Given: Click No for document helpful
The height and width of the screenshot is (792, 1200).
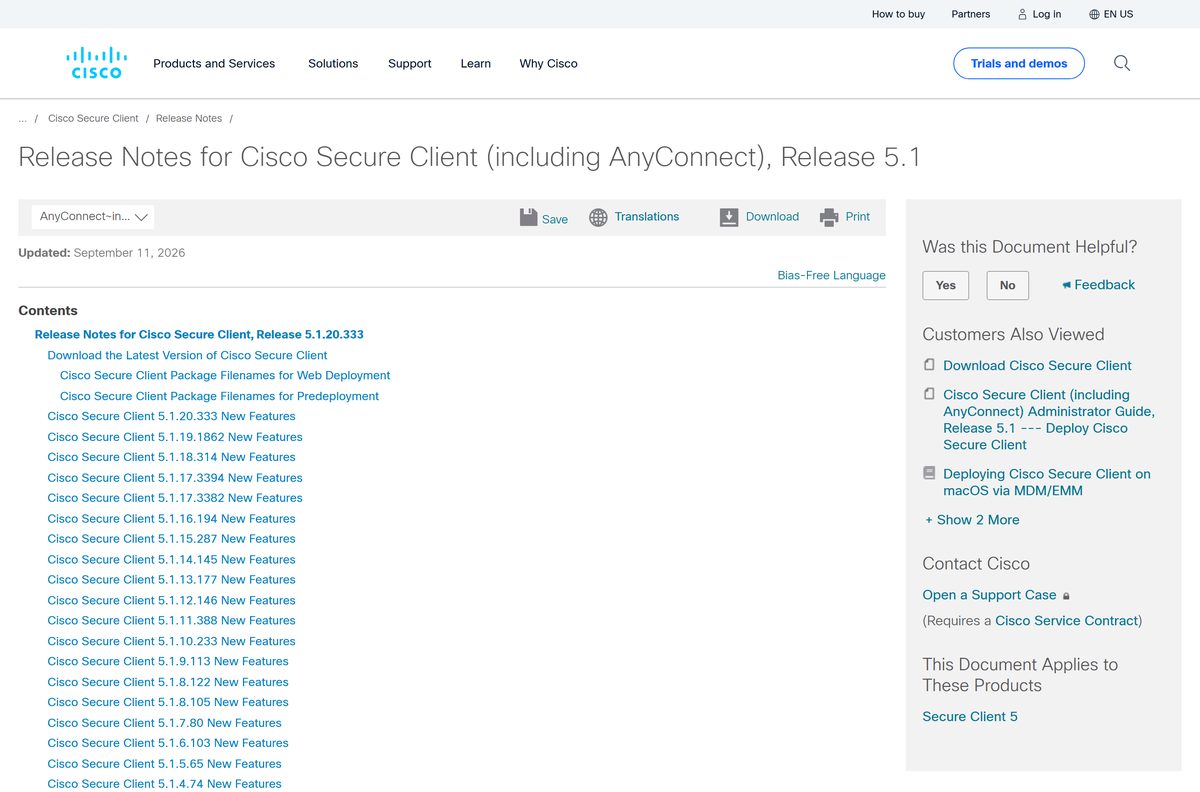Looking at the screenshot, I should point(1008,285).
